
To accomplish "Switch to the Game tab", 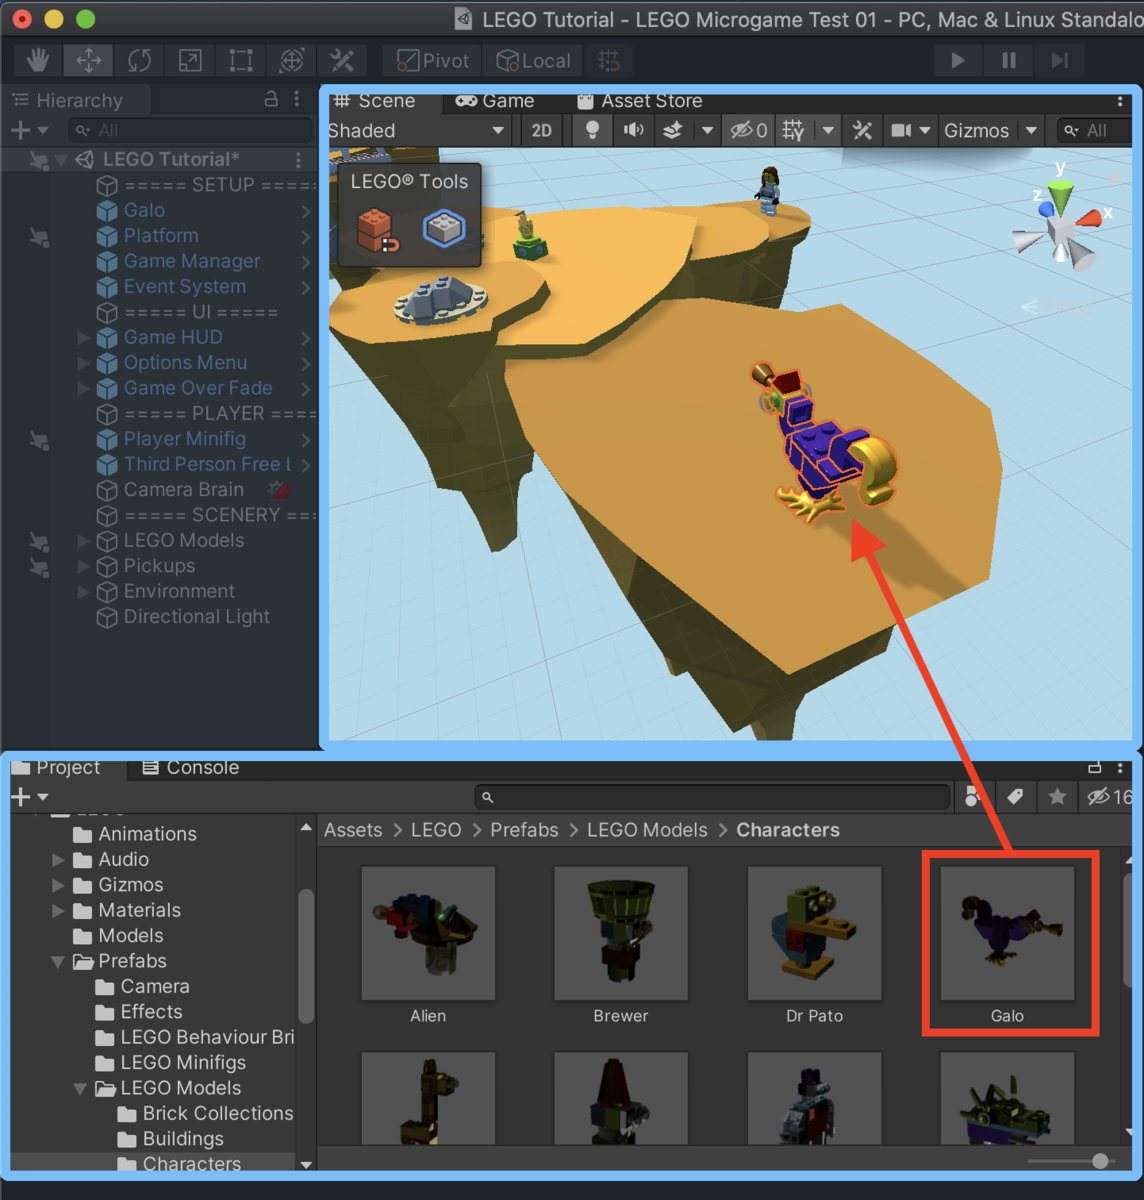I will pos(495,101).
